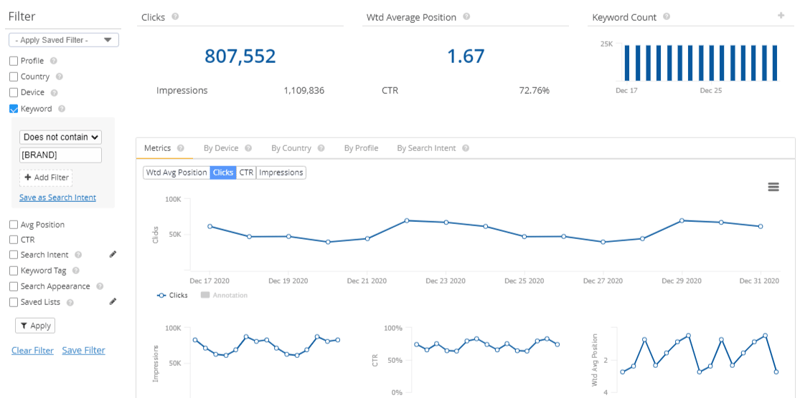The height and width of the screenshot is (398, 800).
Task: Click the 1,109,836 impressions value
Action: click(304, 91)
